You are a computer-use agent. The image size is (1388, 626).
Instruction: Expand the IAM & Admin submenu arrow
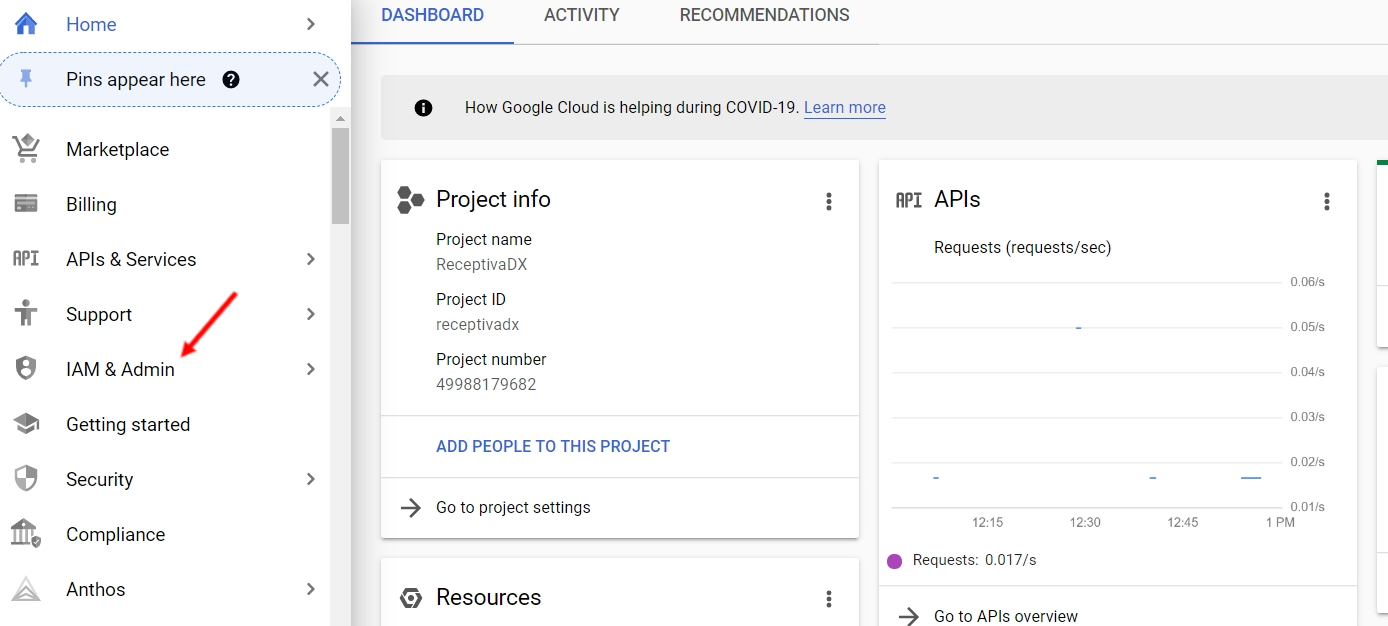[x=311, y=369]
